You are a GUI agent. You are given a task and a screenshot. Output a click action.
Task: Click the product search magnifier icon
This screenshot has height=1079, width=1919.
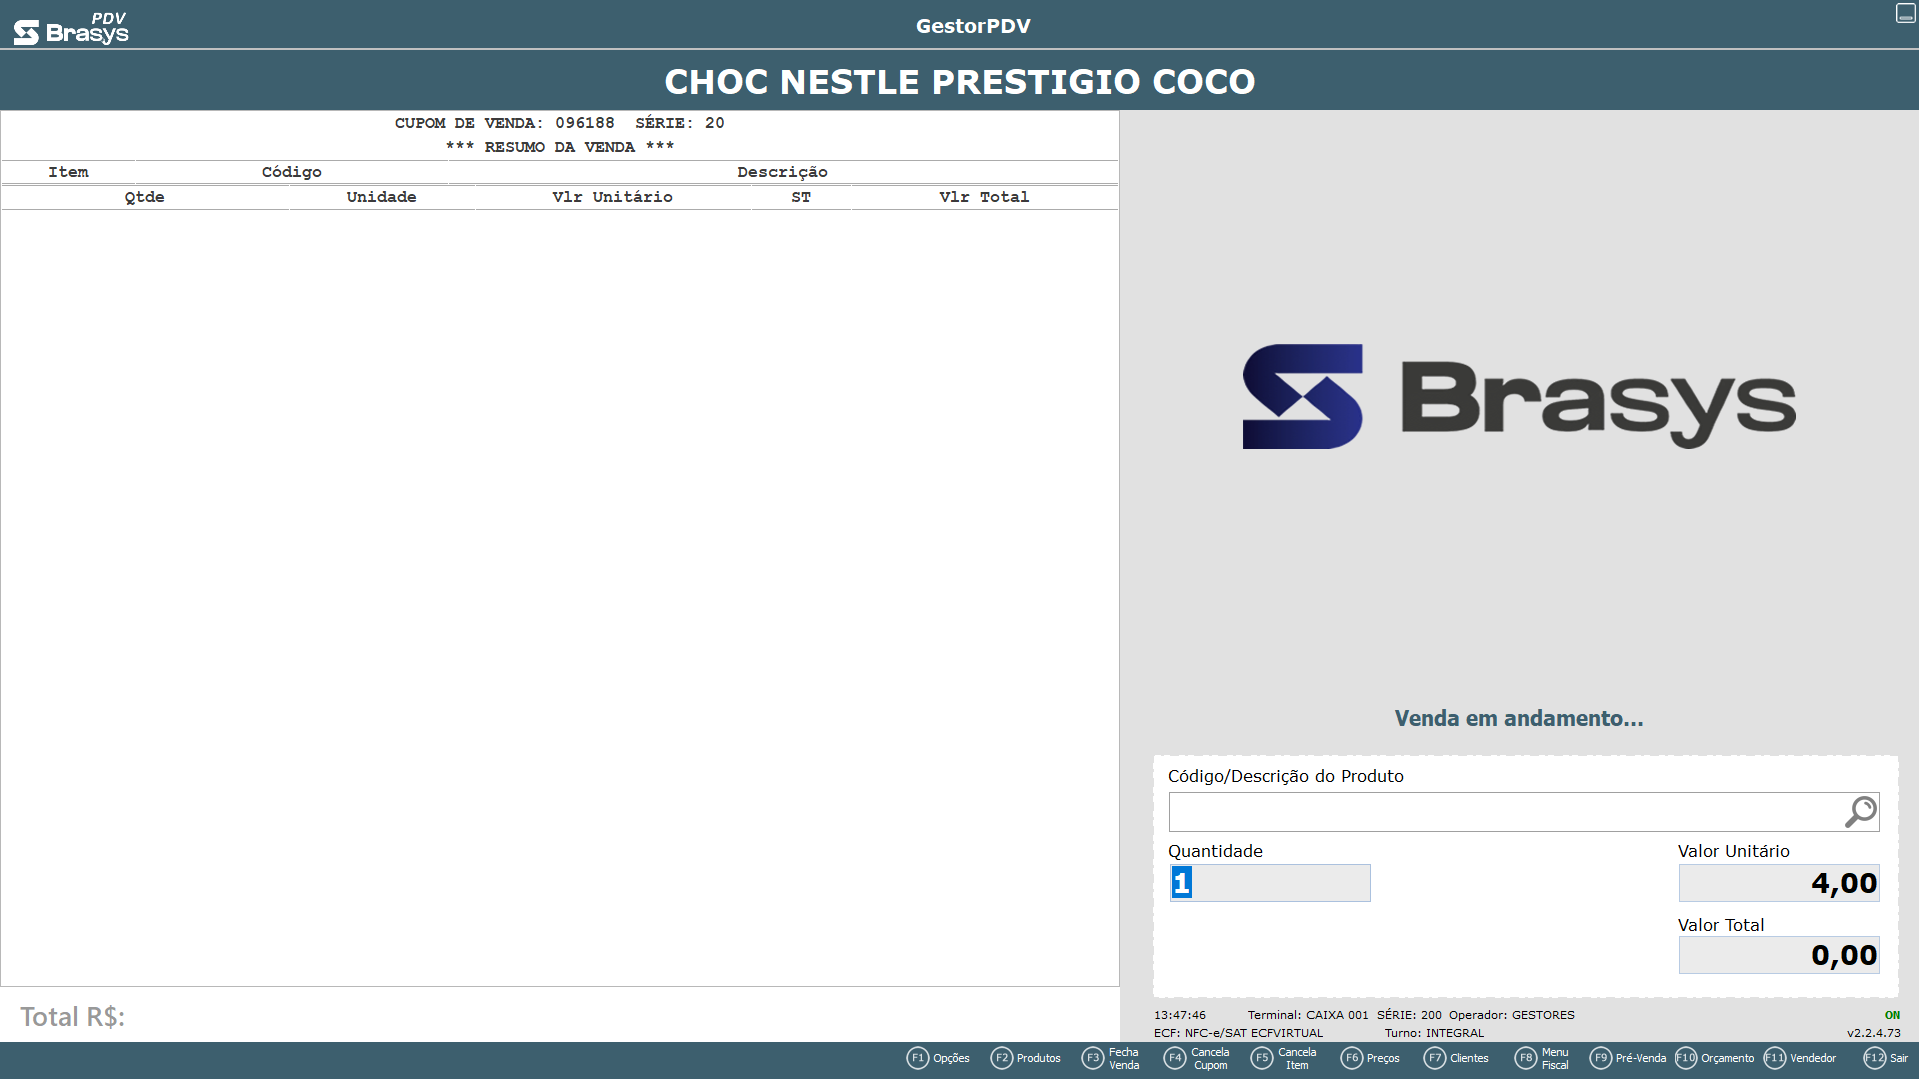[x=1860, y=812]
